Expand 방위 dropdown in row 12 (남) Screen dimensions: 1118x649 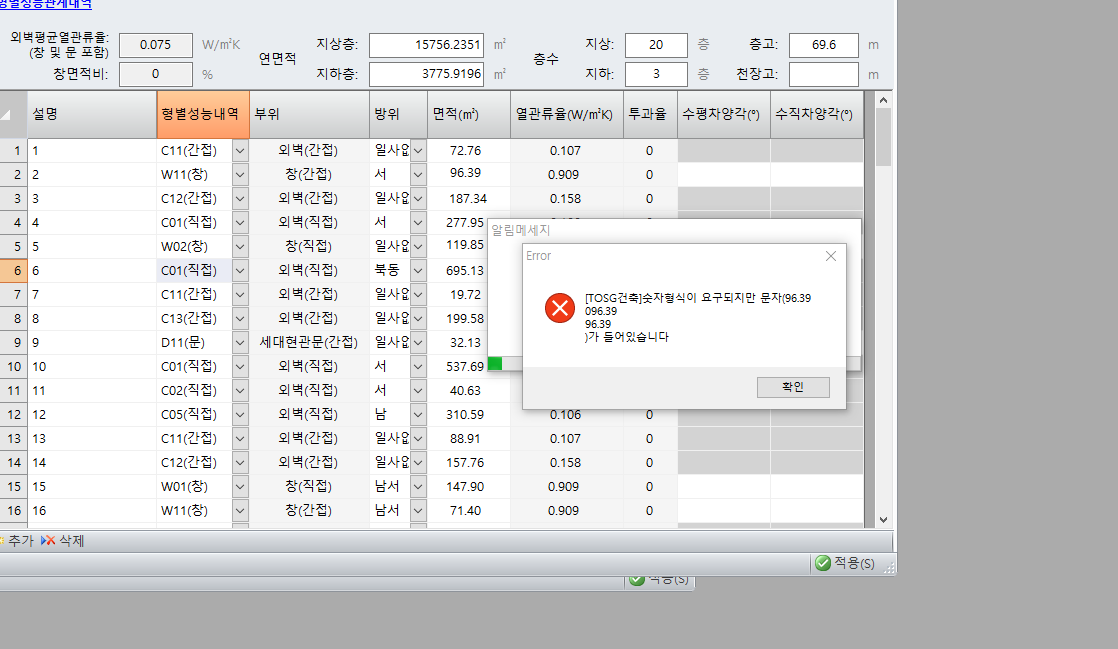tap(417, 415)
